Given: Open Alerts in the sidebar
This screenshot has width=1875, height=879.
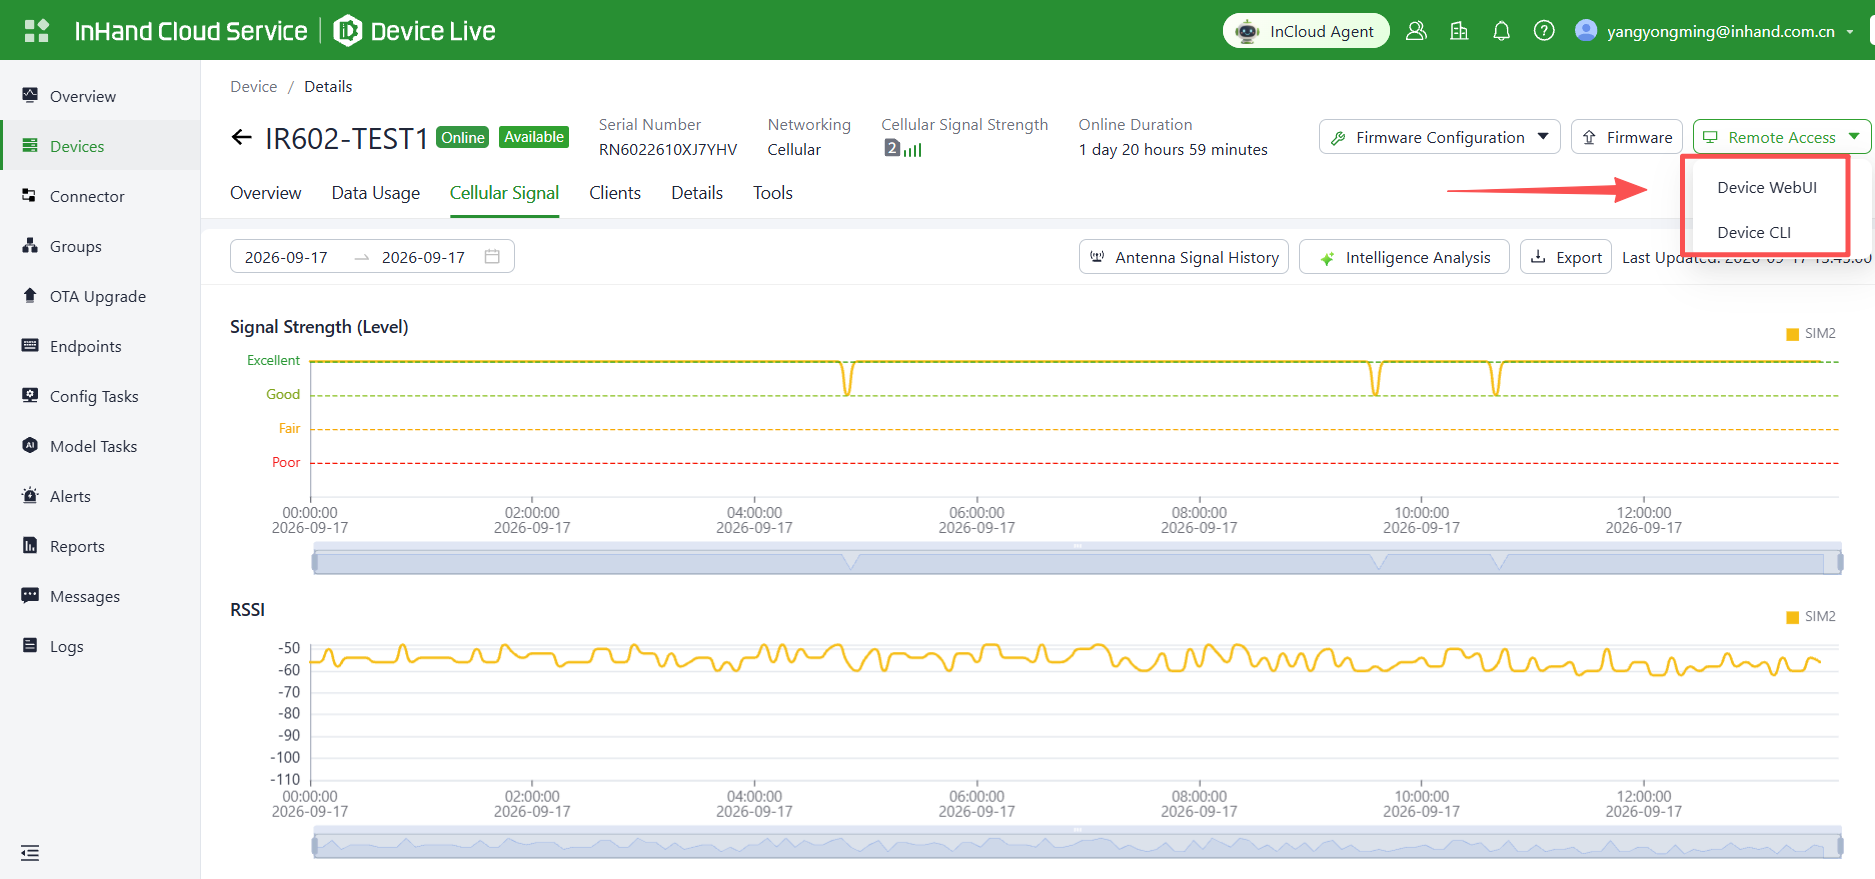Looking at the screenshot, I should tap(100, 496).
